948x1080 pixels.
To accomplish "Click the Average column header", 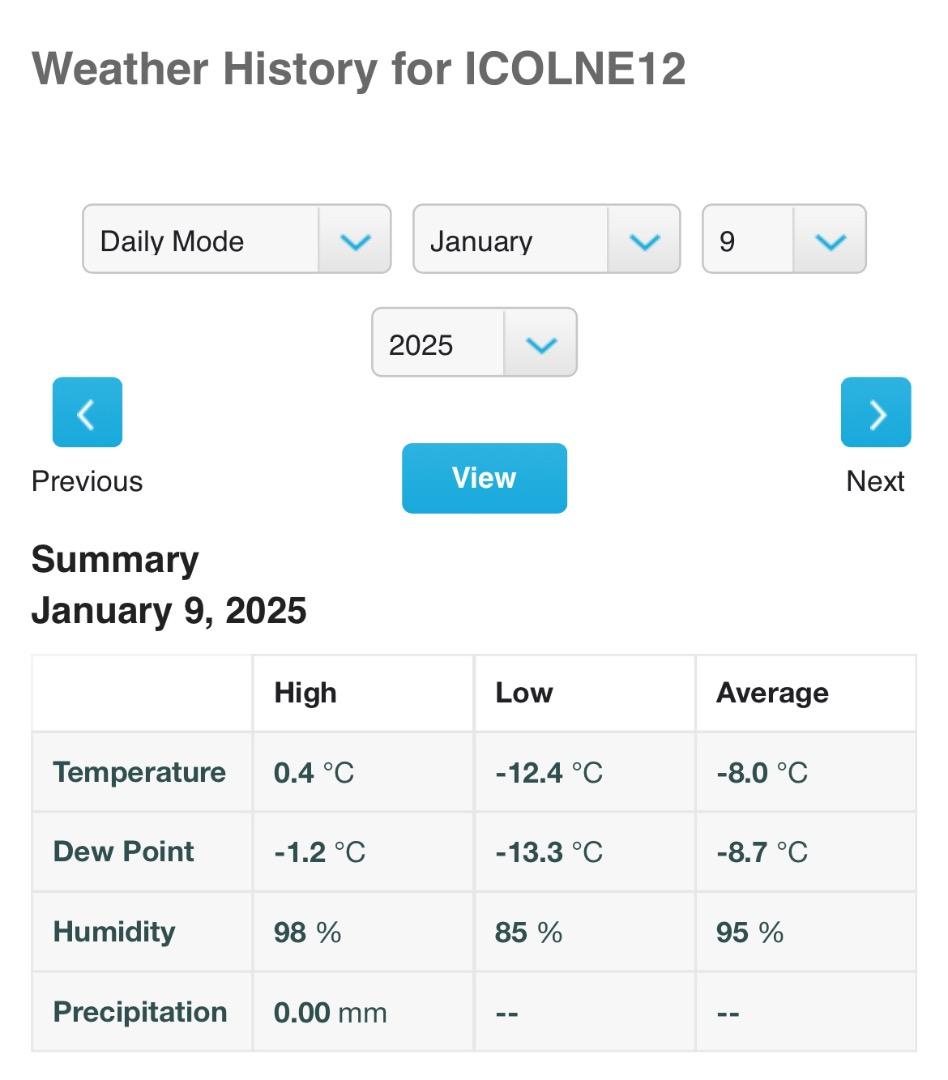I will click(x=772, y=693).
